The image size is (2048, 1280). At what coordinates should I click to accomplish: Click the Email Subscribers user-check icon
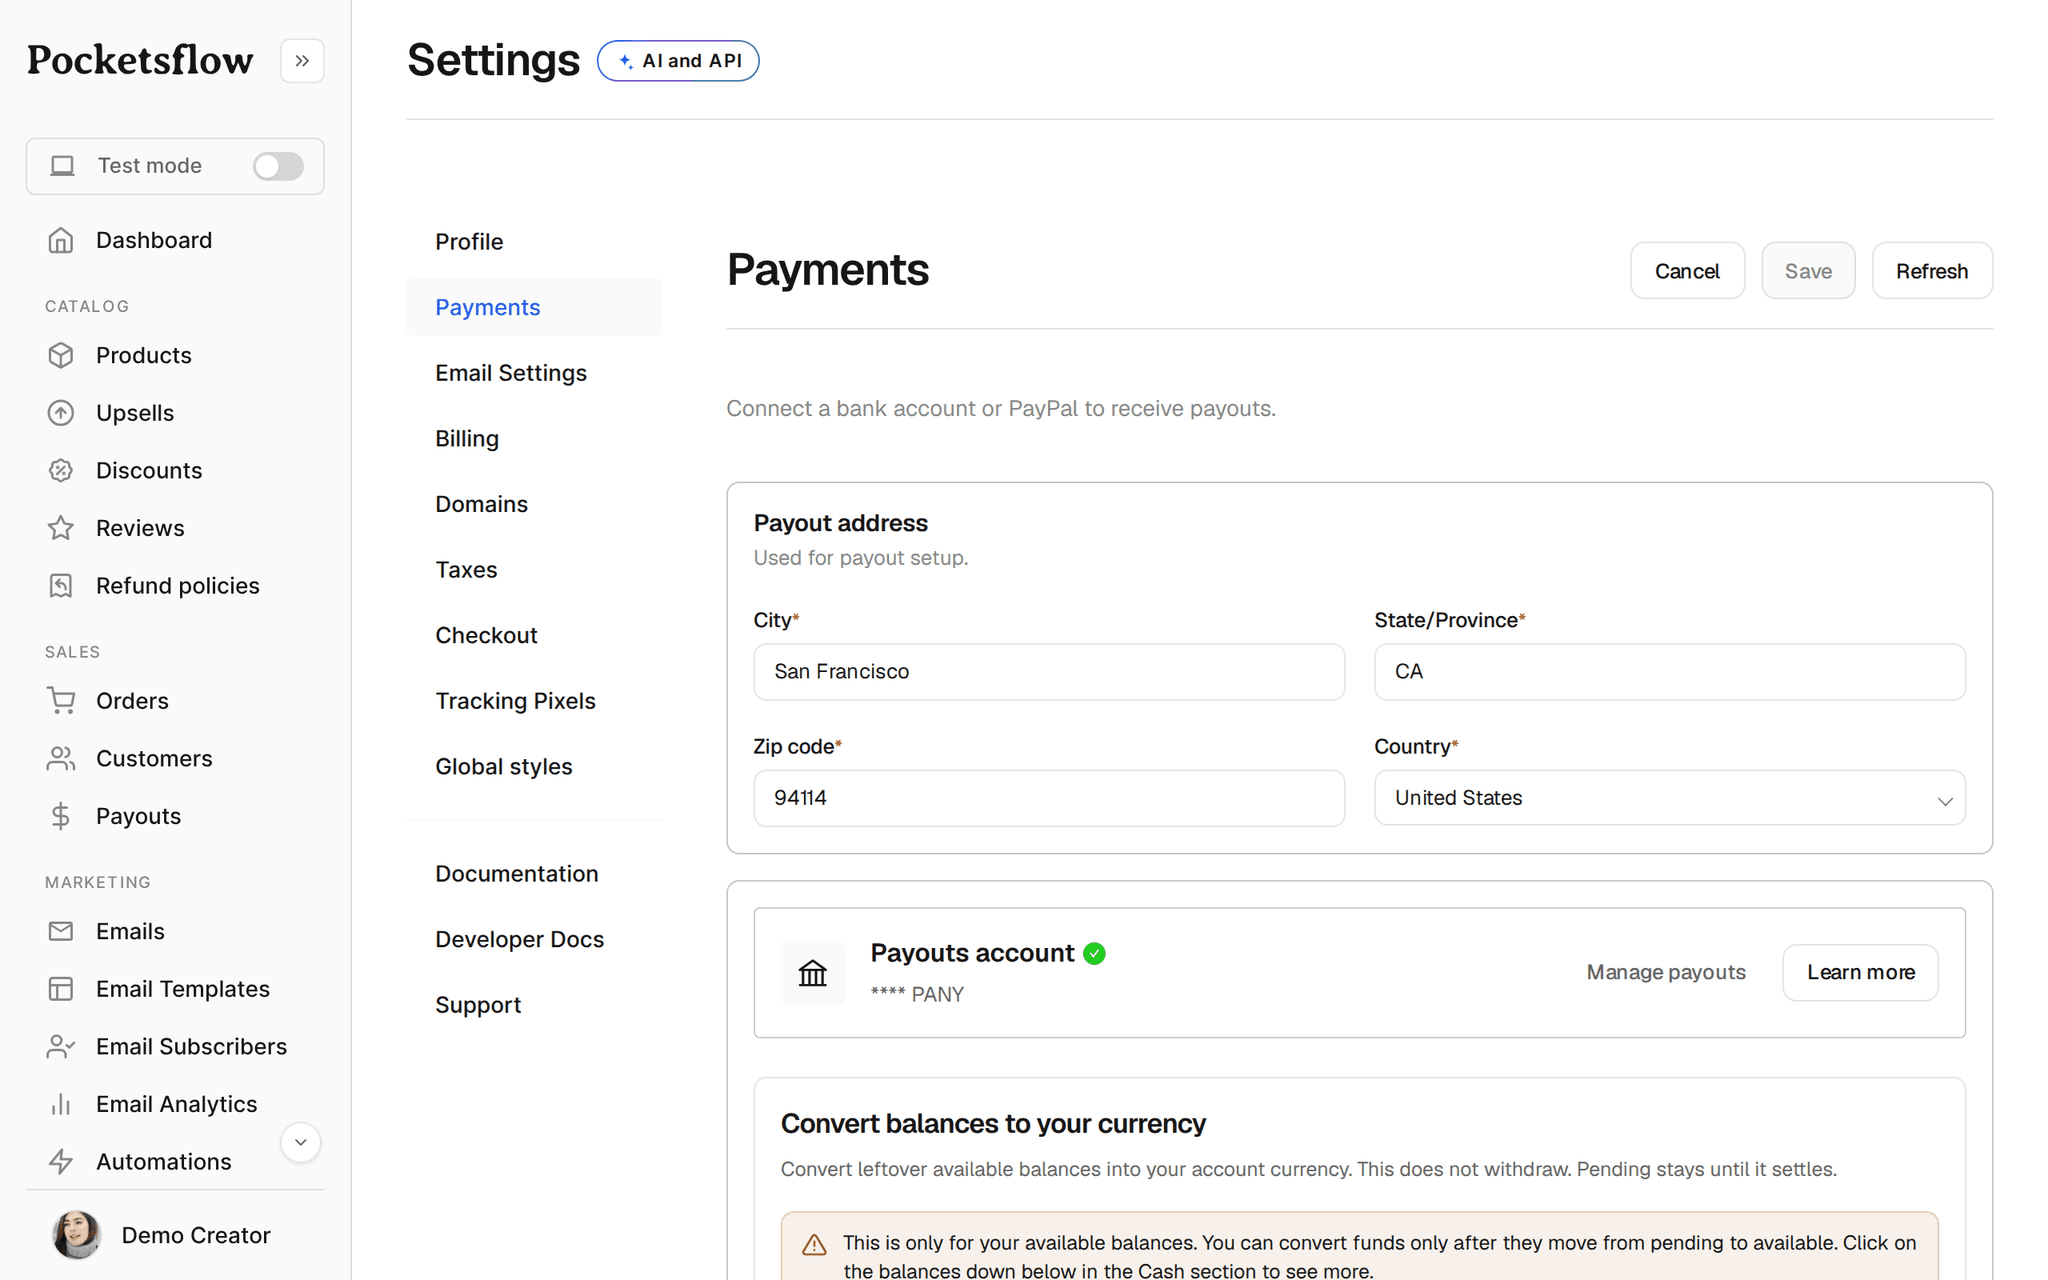click(x=61, y=1047)
